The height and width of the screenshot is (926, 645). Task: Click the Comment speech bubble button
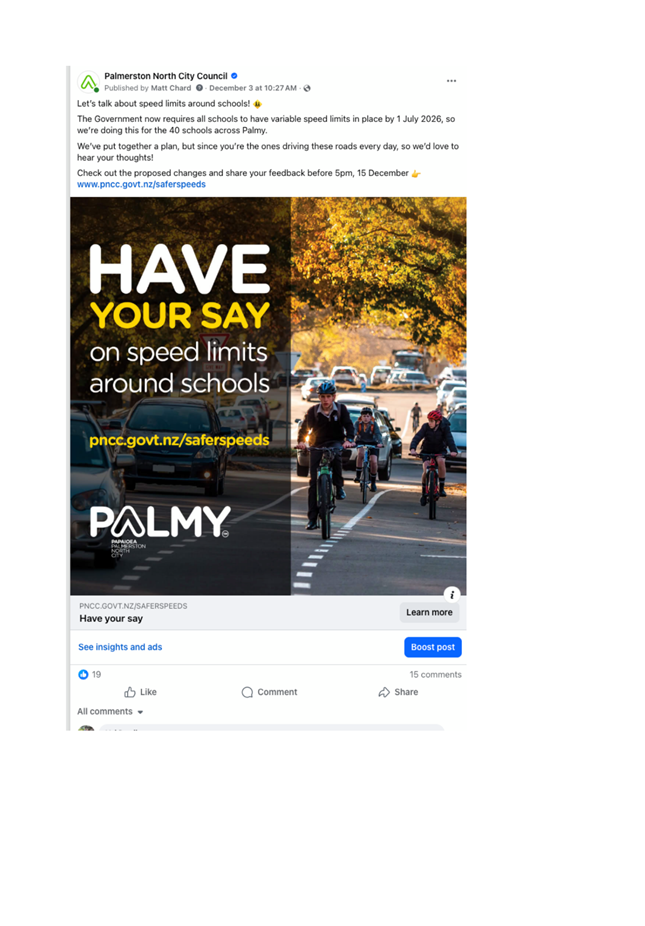(x=269, y=692)
